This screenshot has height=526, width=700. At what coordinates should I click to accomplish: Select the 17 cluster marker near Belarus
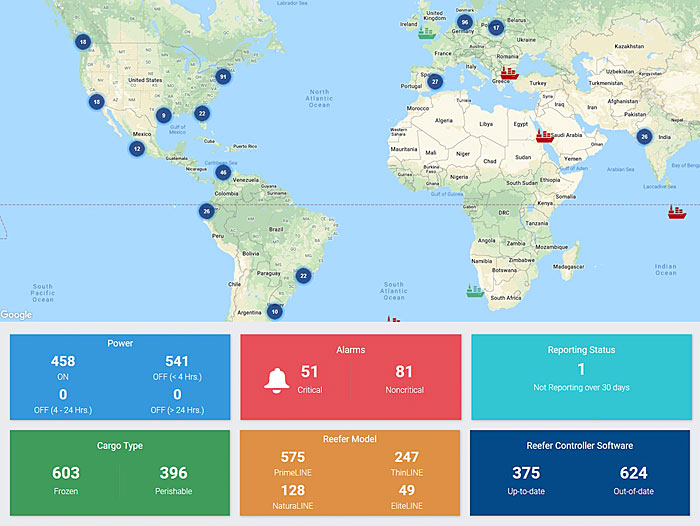click(x=496, y=28)
